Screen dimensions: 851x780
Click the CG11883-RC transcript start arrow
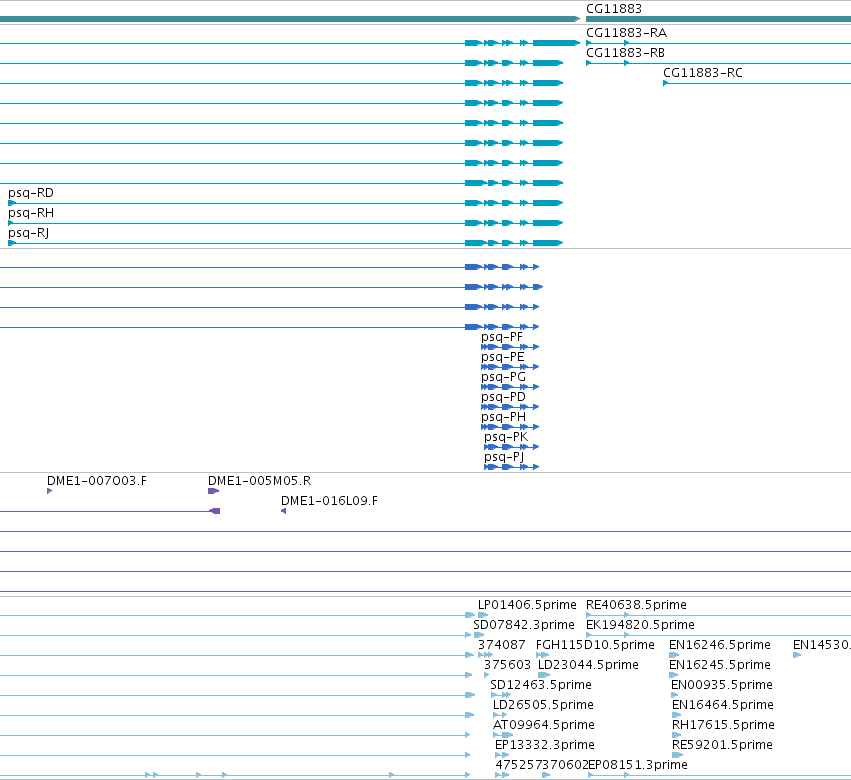[x=666, y=83]
